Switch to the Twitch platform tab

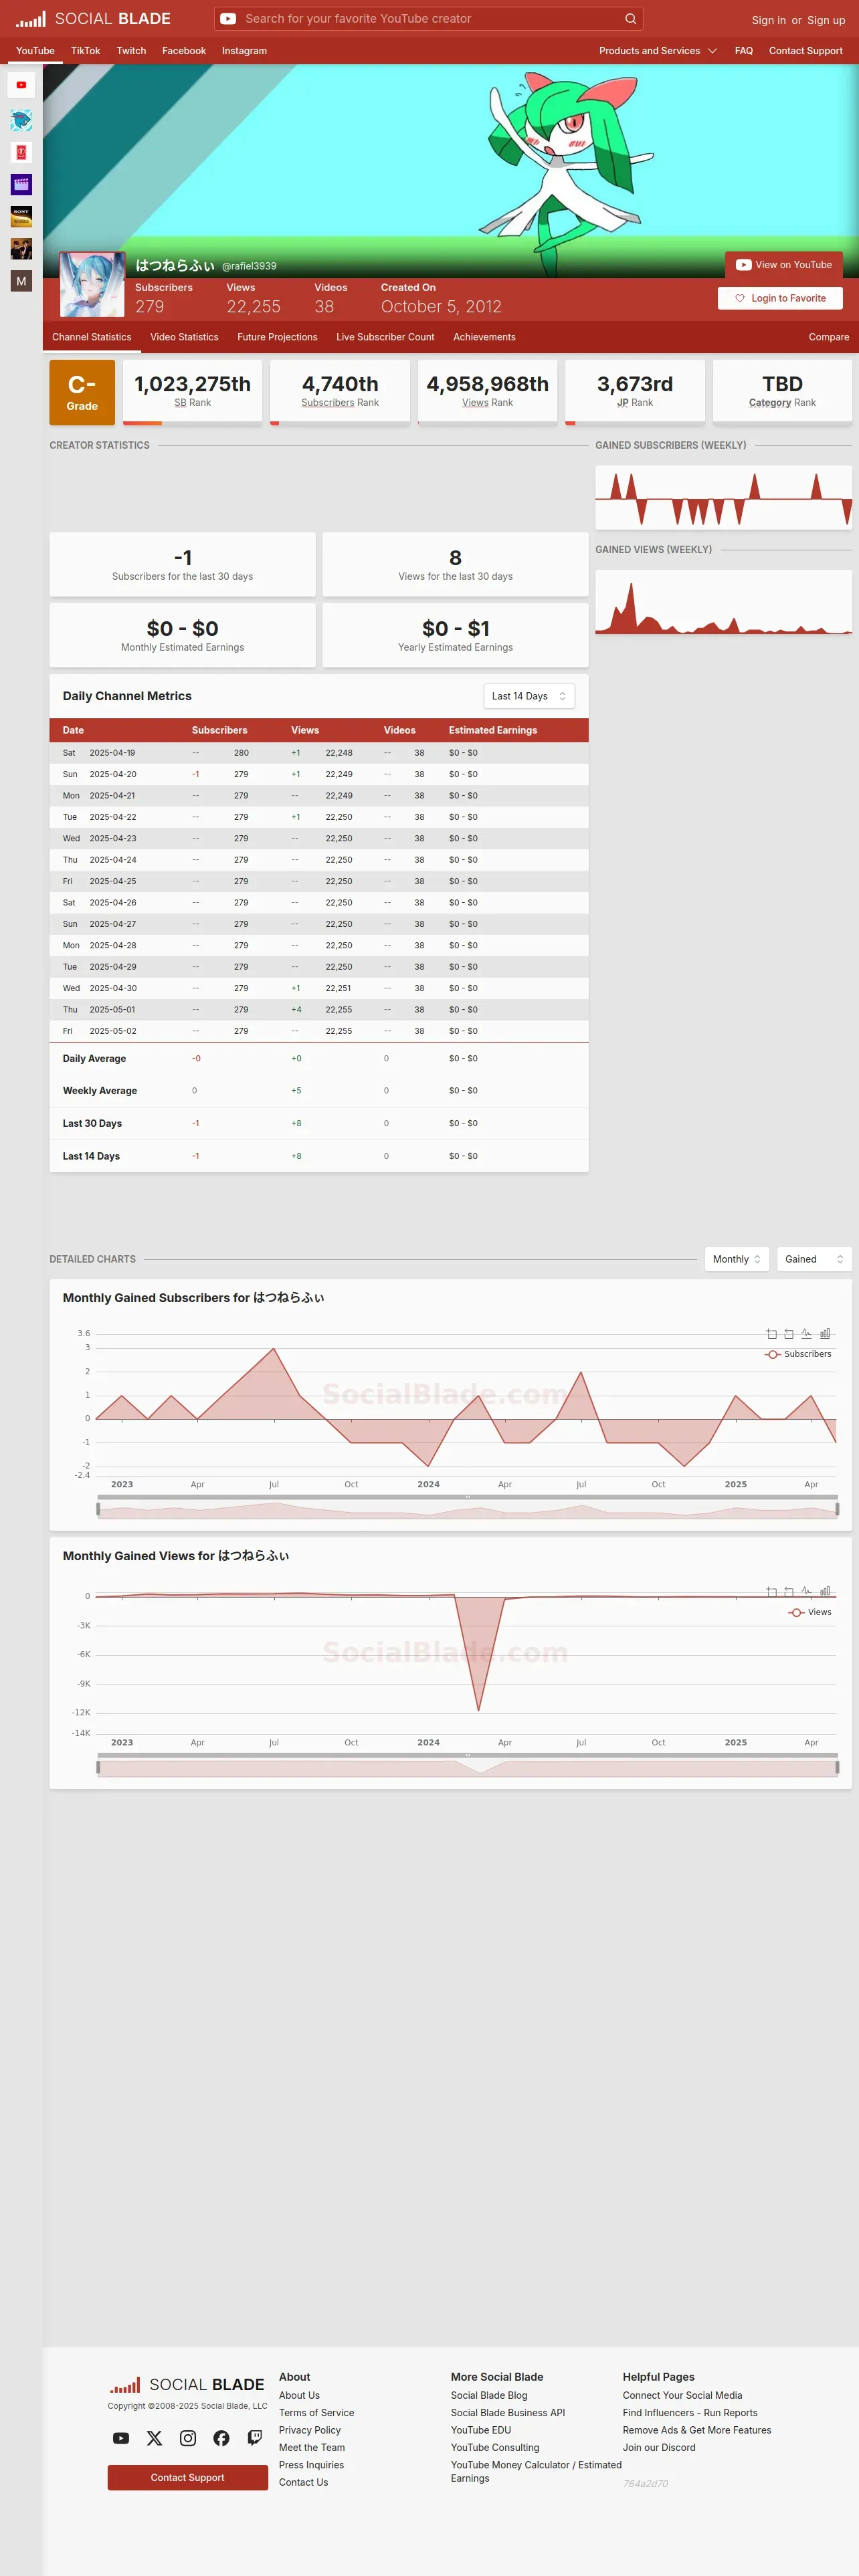point(131,51)
